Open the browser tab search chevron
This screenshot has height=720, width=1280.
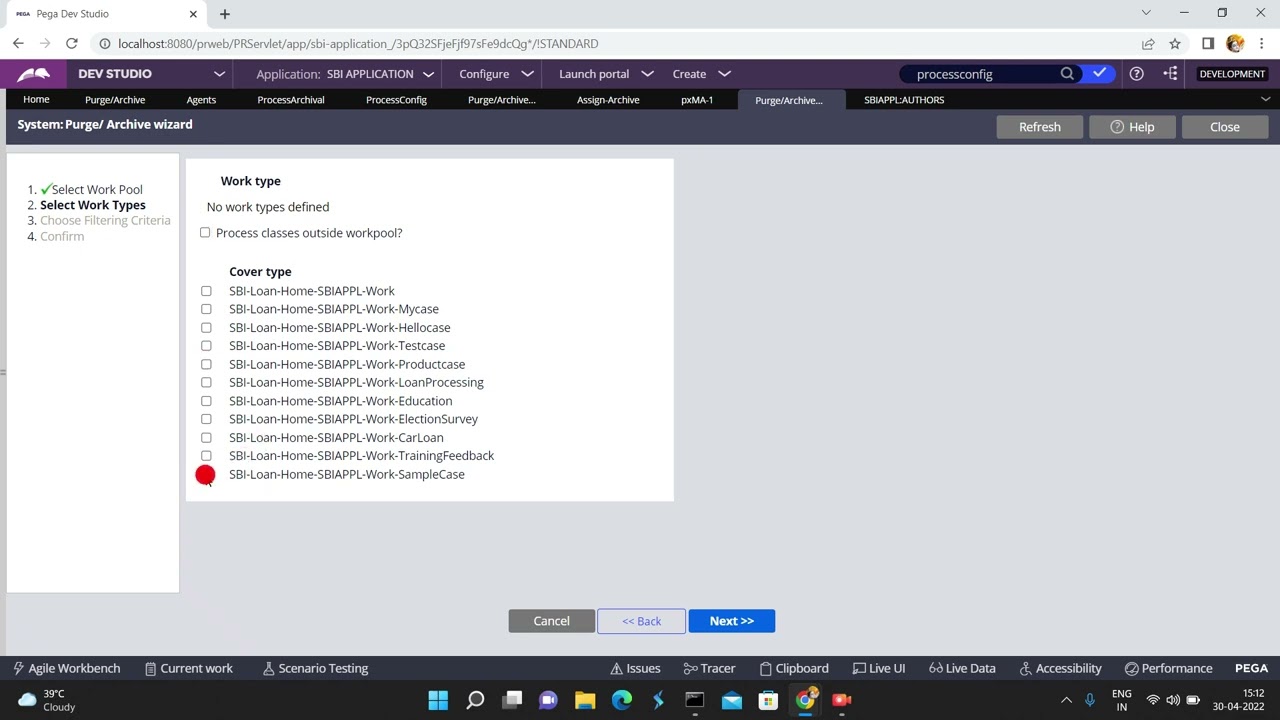(x=1146, y=13)
